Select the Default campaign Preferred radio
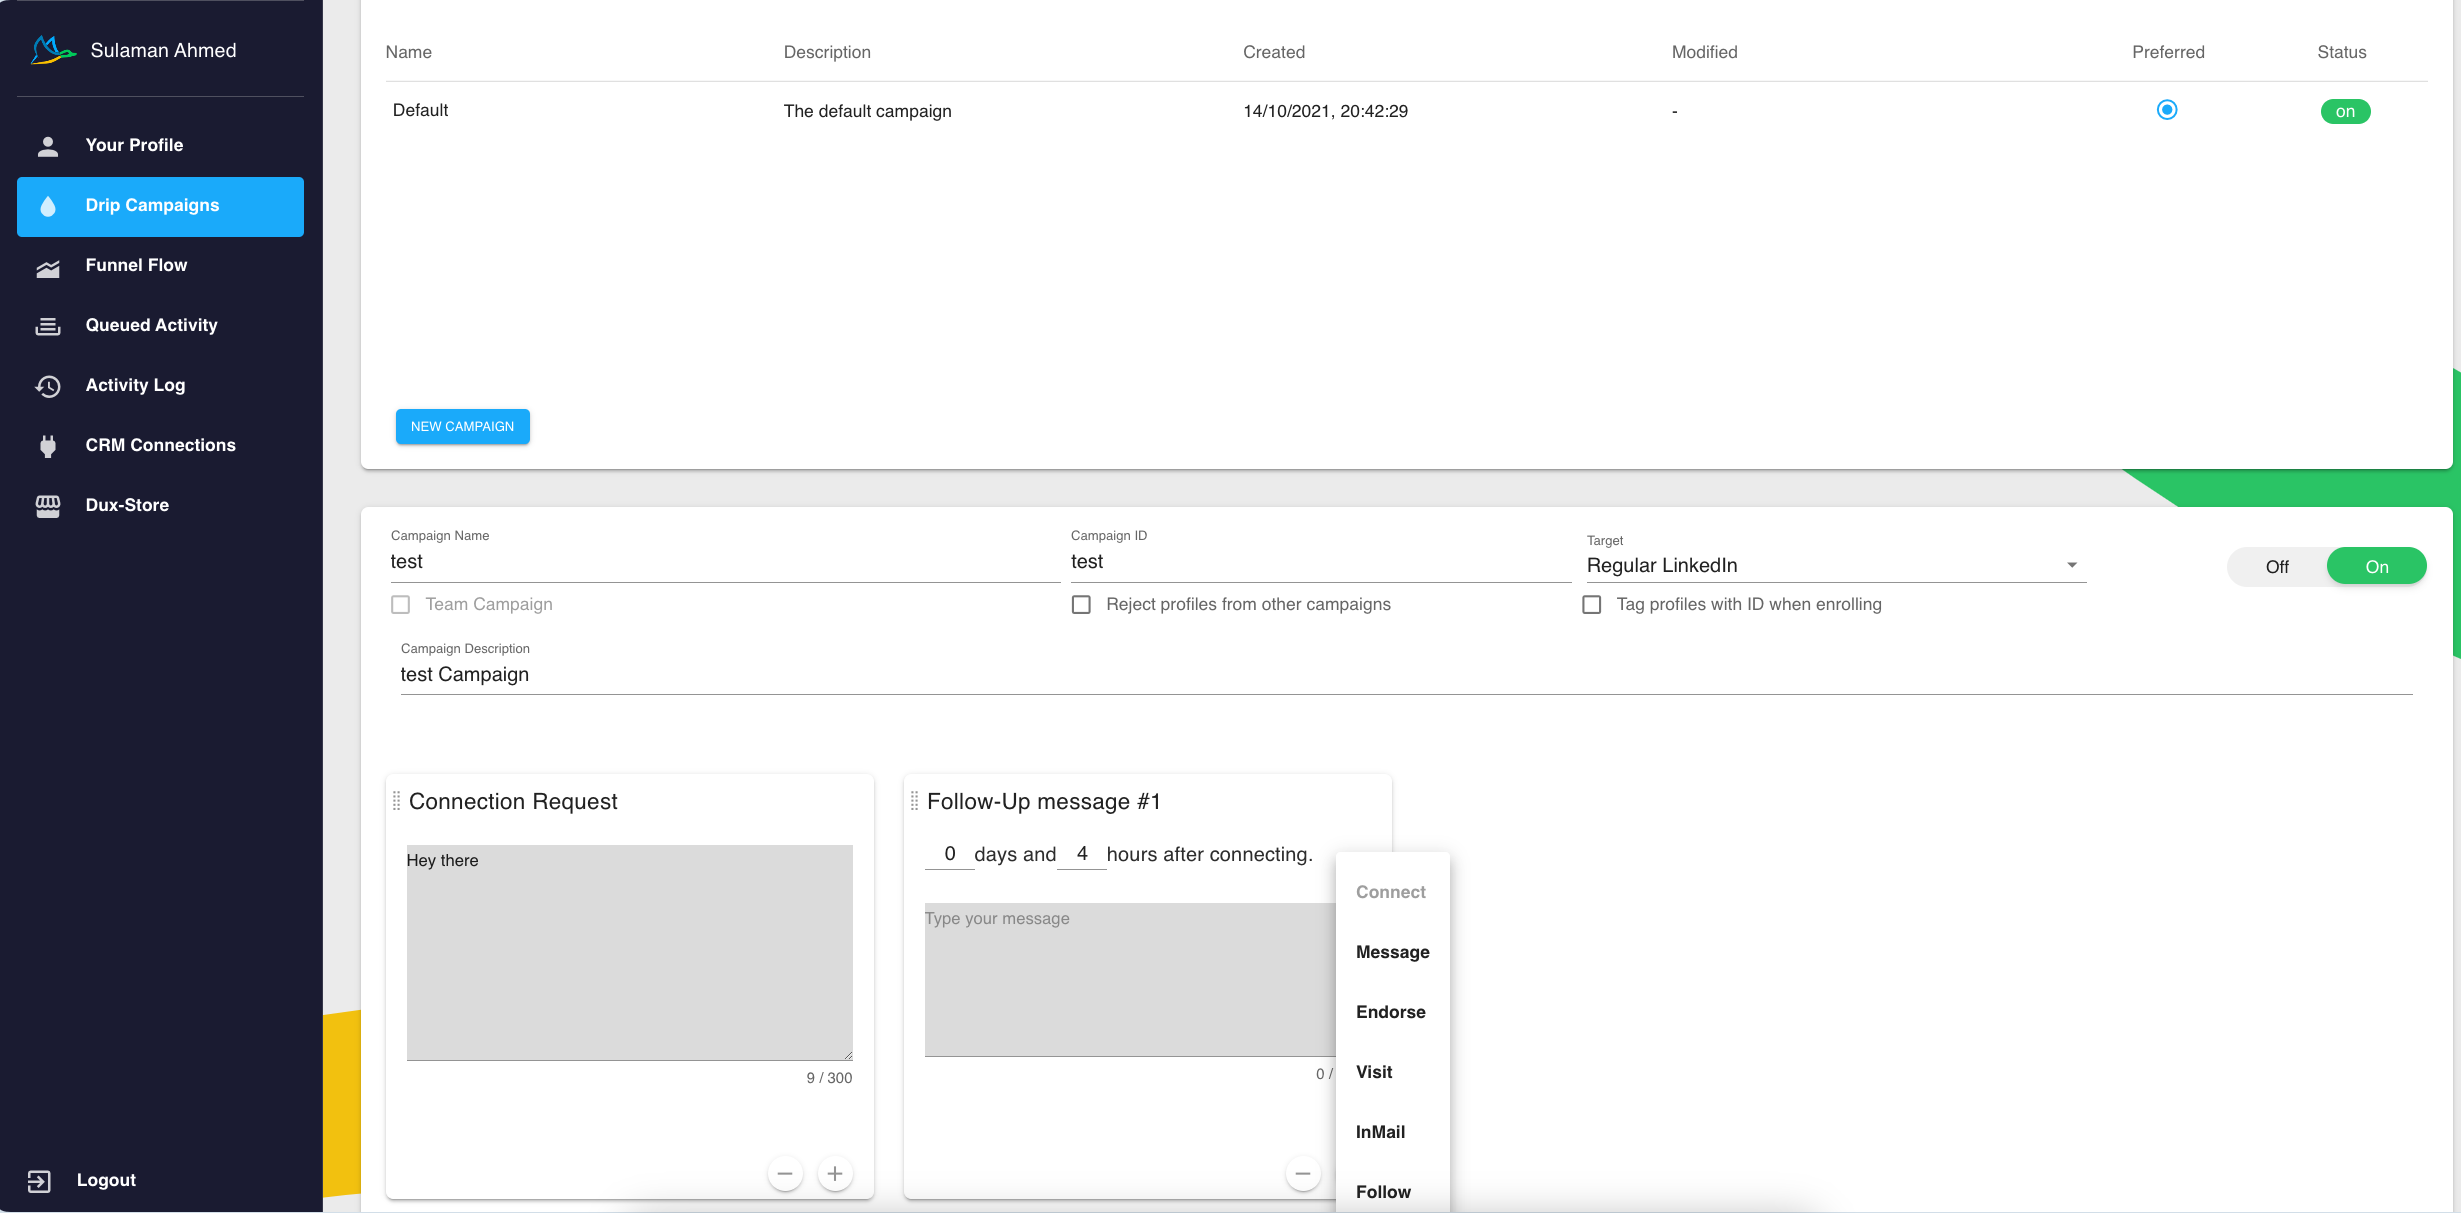Screen dimensions: 2461x1213 click(2167, 110)
